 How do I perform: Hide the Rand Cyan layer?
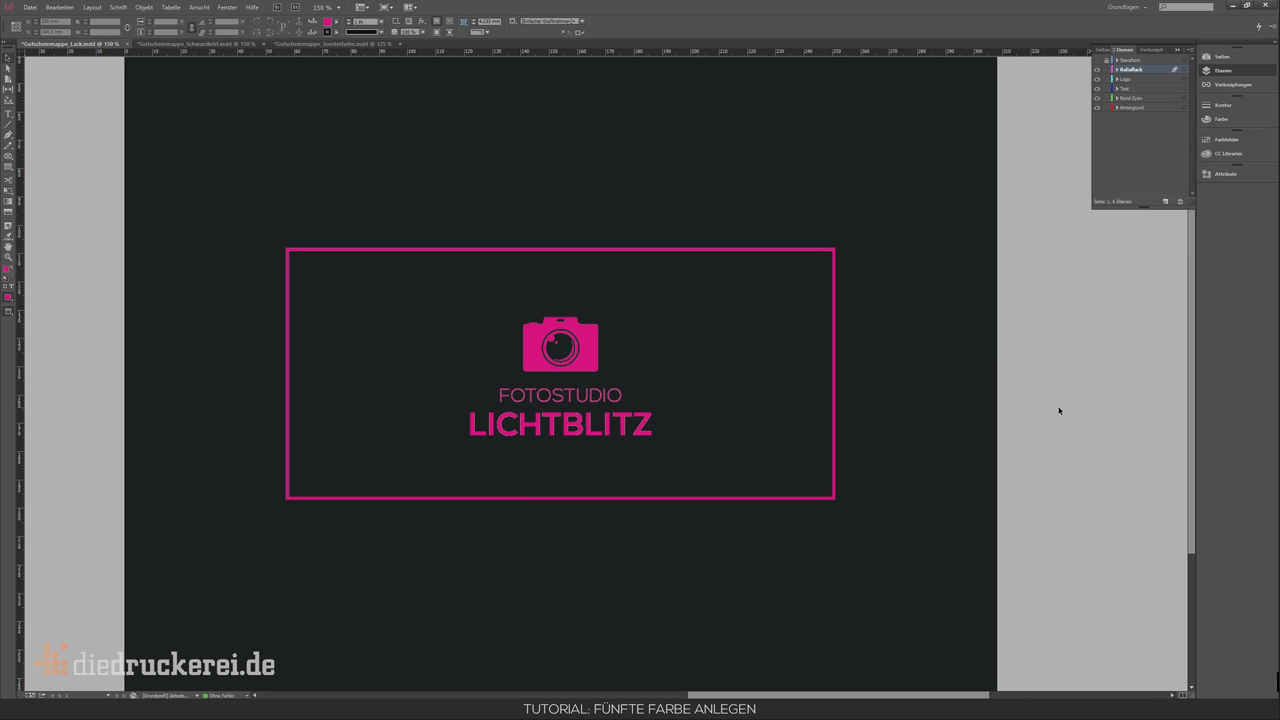(1097, 98)
